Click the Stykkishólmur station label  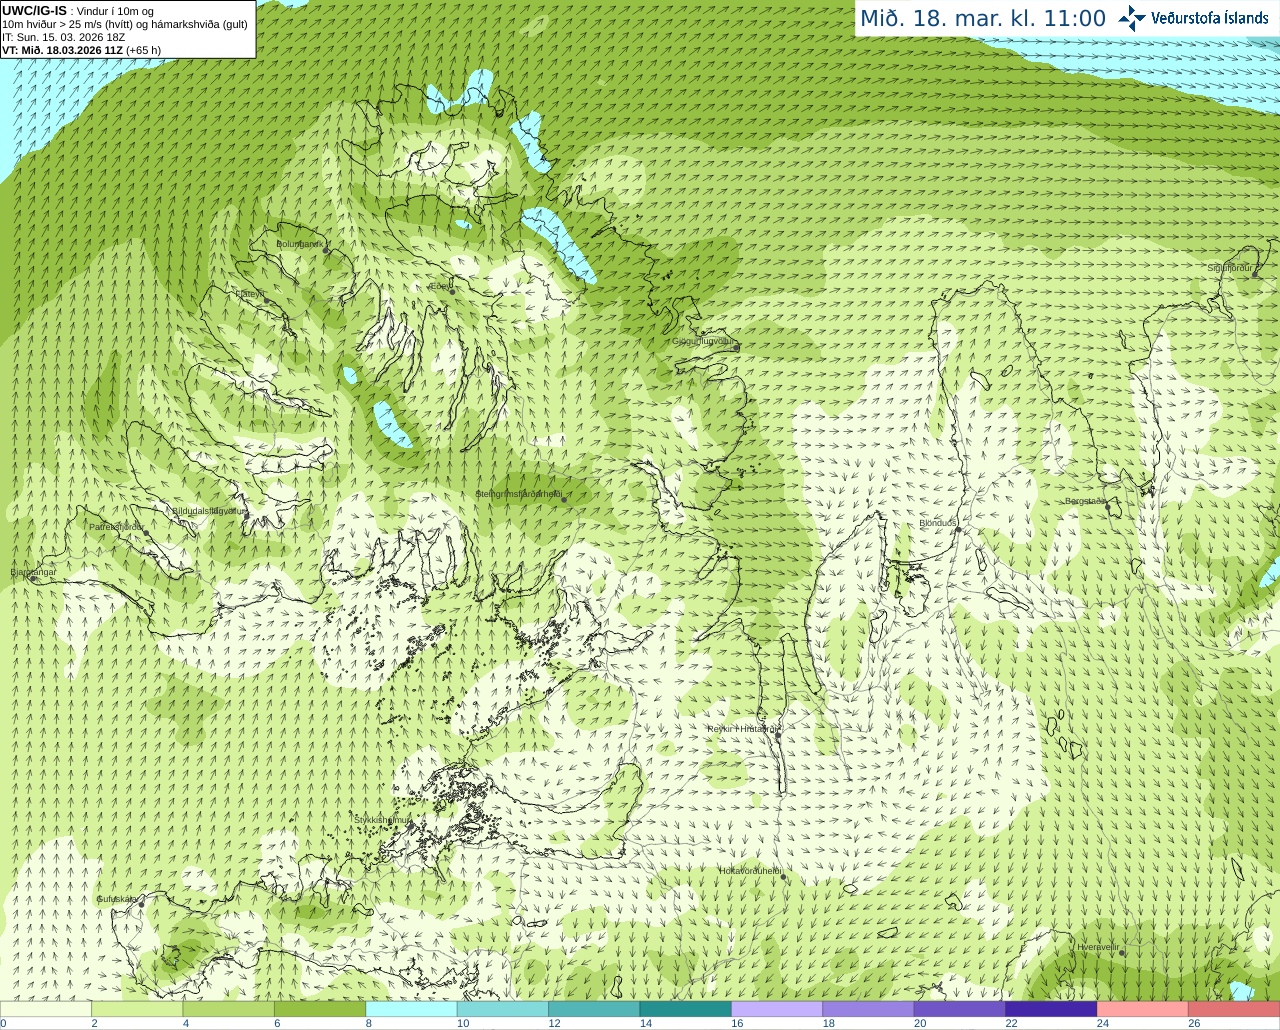382,820
